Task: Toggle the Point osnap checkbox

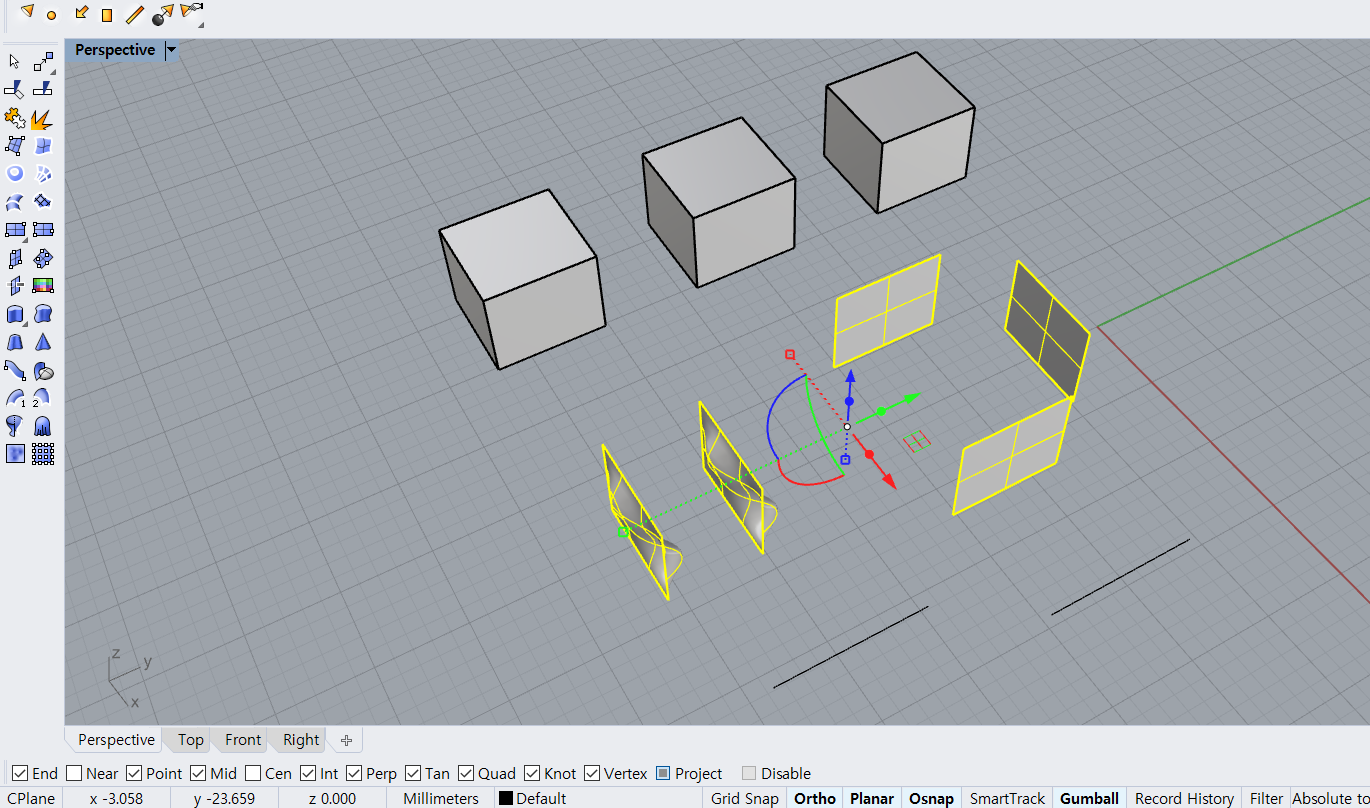Action: [x=134, y=773]
